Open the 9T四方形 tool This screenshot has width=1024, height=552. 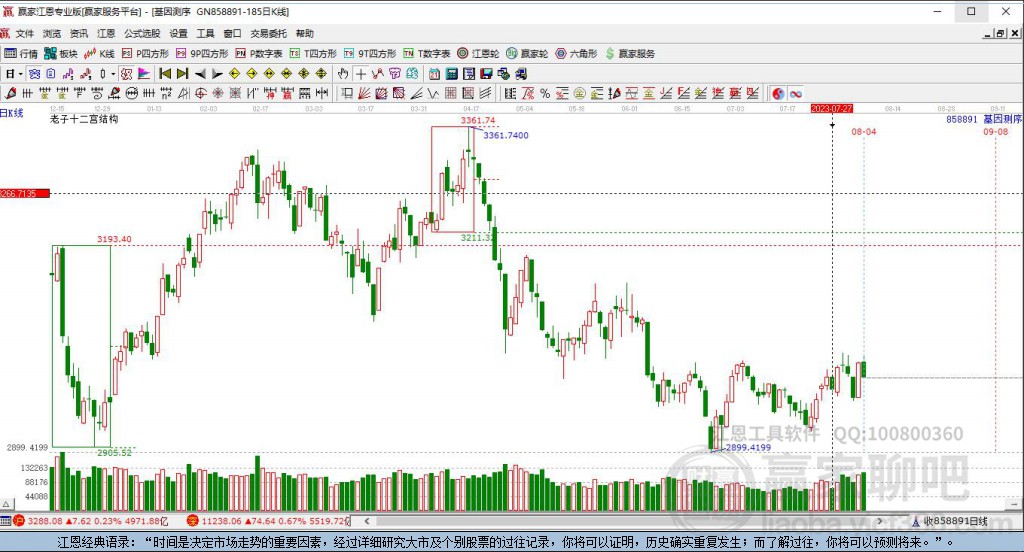click(370, 54)
